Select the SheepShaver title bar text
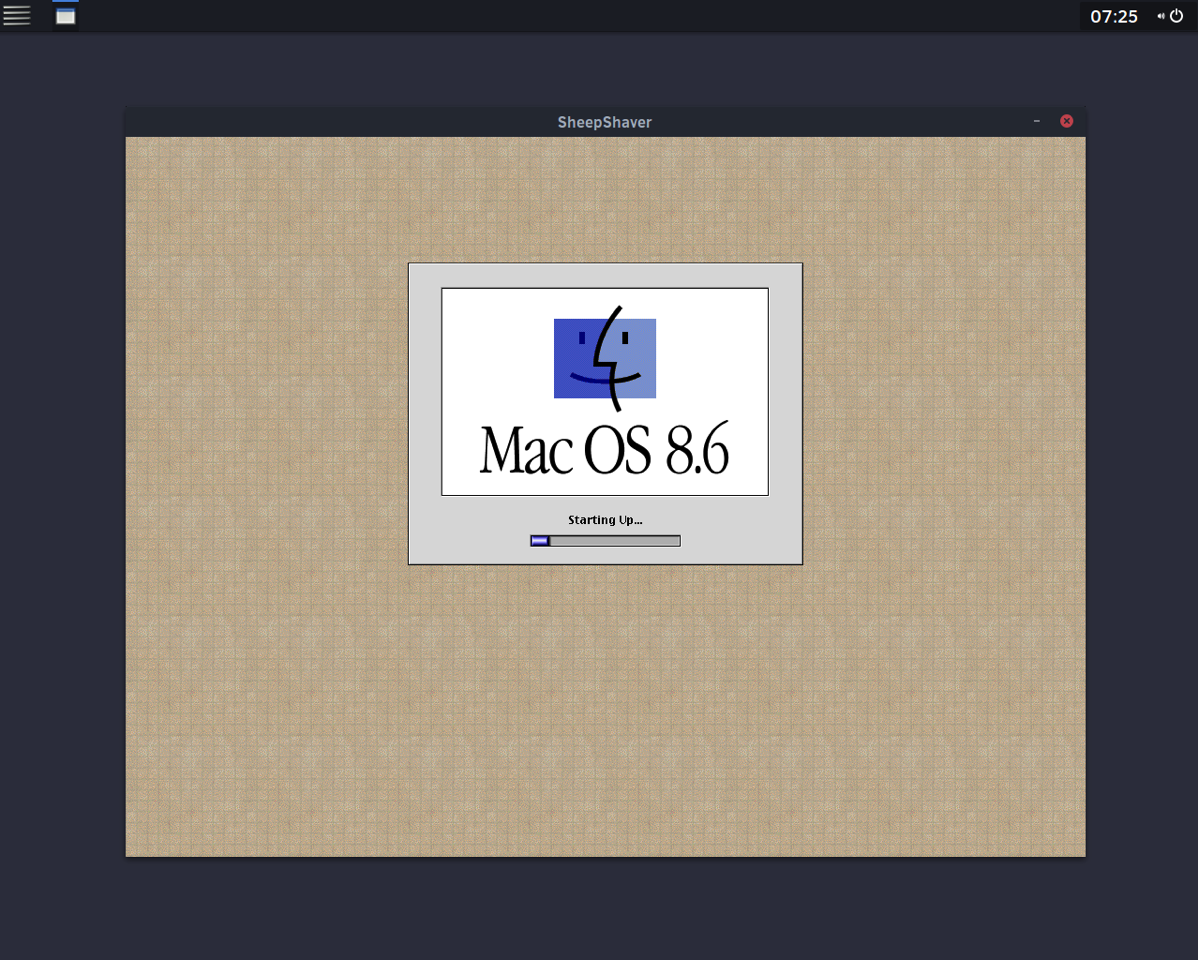Image resolution: width=1198 pixels, height=960 pixels. 604,122
